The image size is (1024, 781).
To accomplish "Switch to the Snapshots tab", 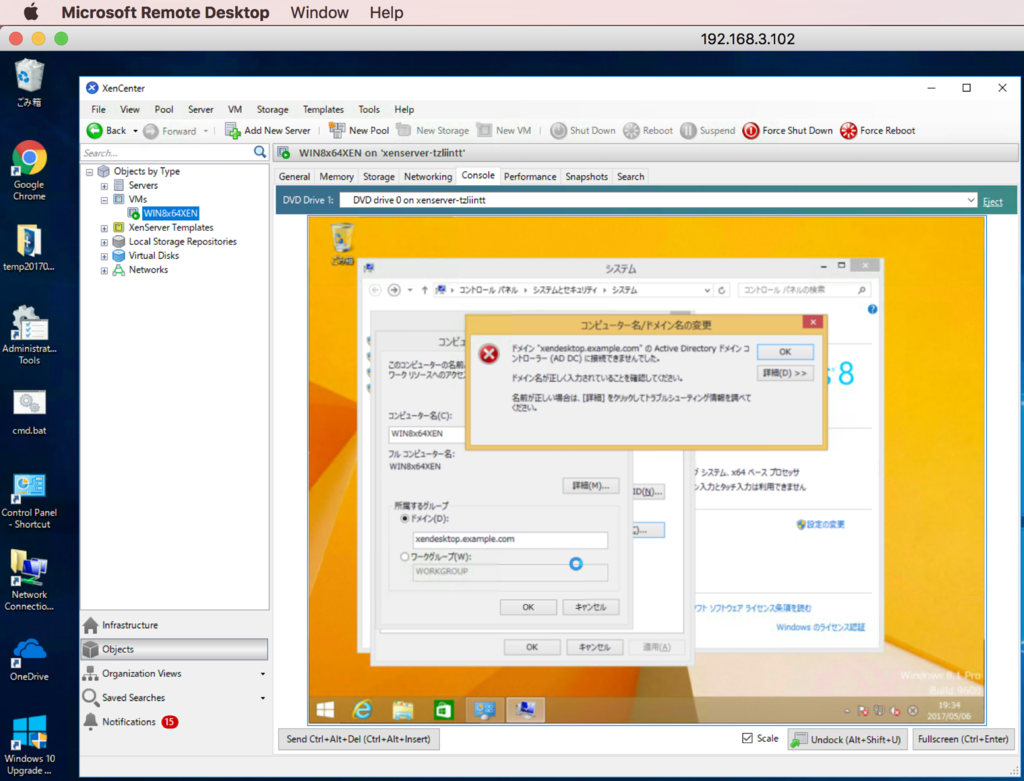I will pyautogui.click(x=586, y=176).
